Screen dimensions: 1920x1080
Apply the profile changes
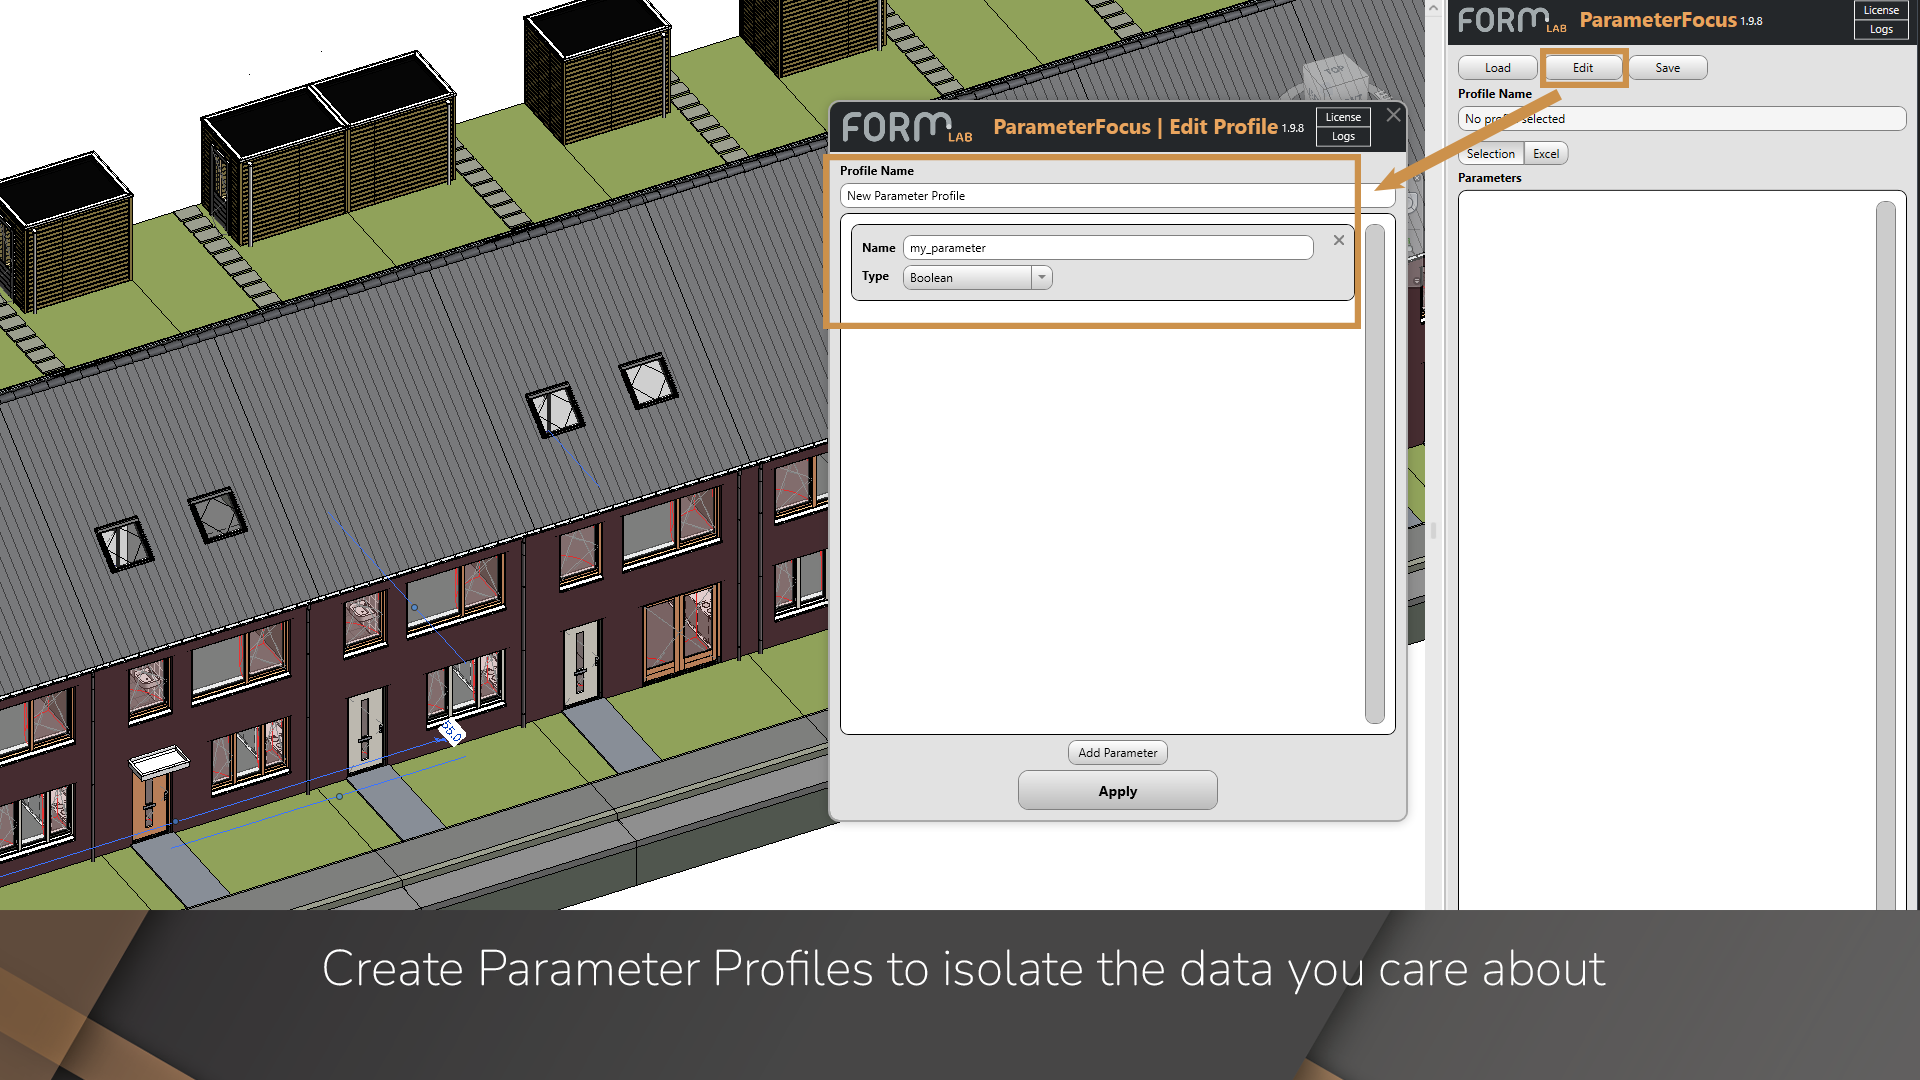coord(1117,790)
